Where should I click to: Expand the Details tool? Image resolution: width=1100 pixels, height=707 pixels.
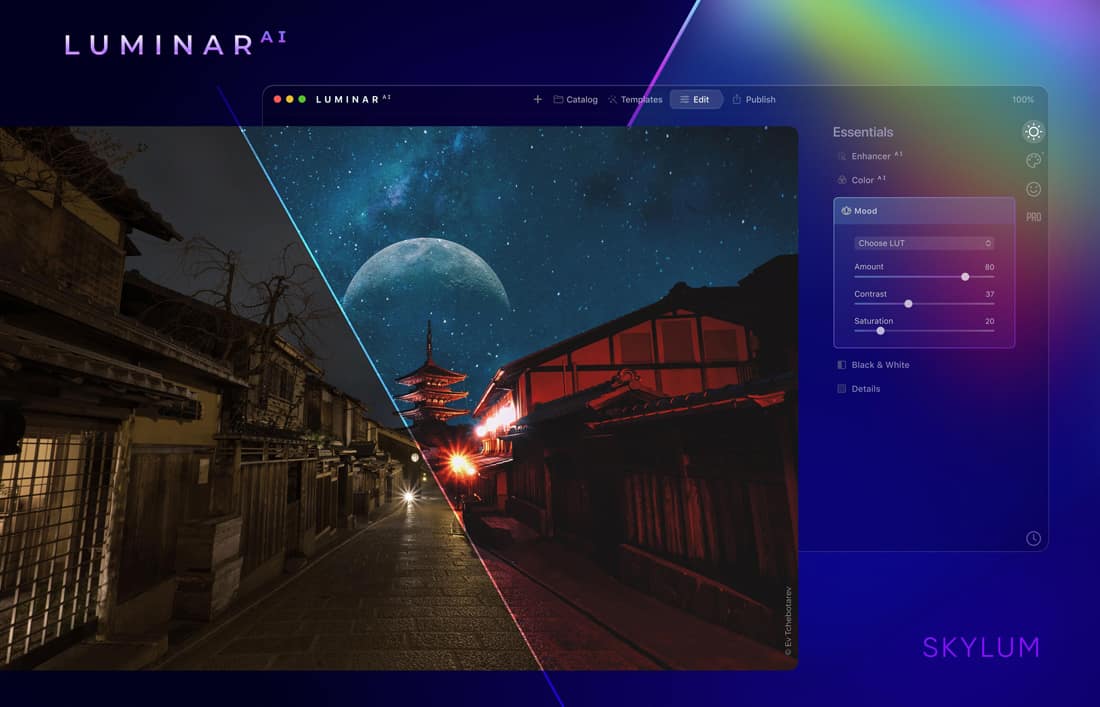click(x=859, y=389)
